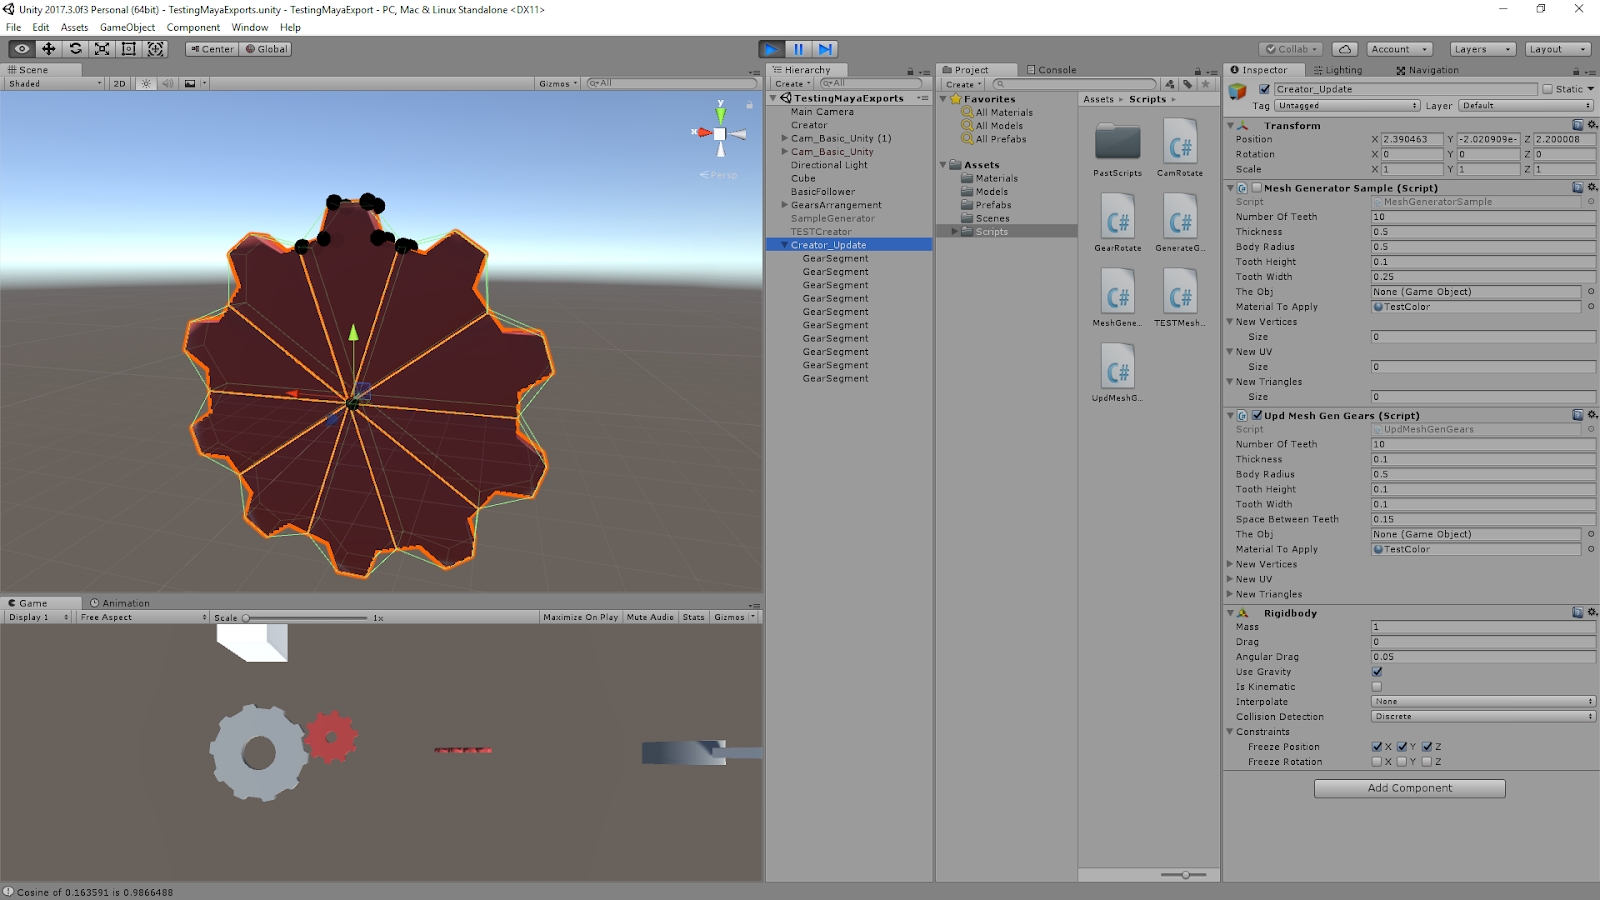The image size is (1600, 900).
Task: Disable the Upd Mesh Gen Gears script
Action: pyautogui.click(x=1257, y=415)
